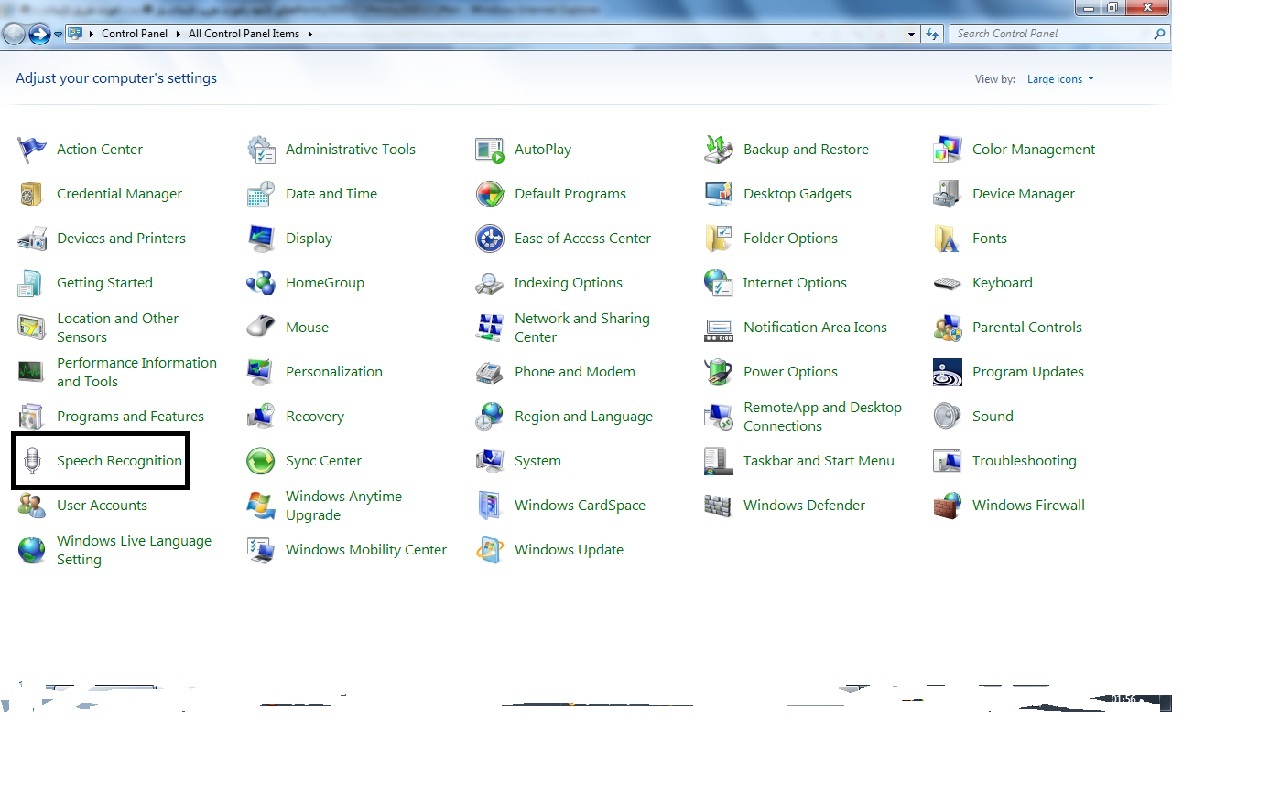The height and width of the screenshot is (800, 1280).
Task: Select Control Panel in the address breadcrumb
Action: (x=135, y=34)
